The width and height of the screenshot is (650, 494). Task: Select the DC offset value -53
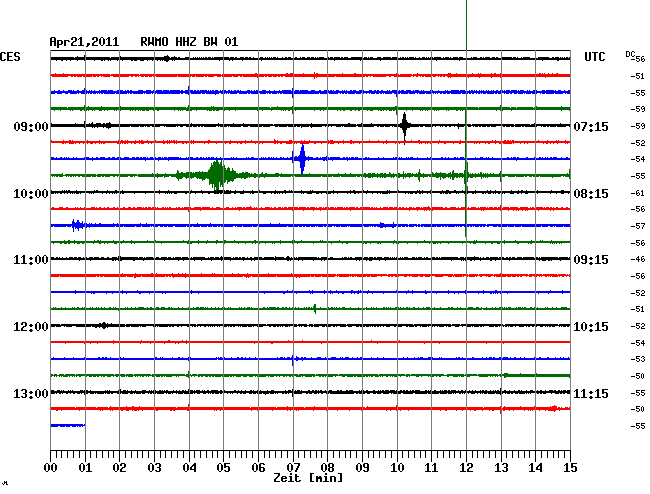(x=638, y=359)
